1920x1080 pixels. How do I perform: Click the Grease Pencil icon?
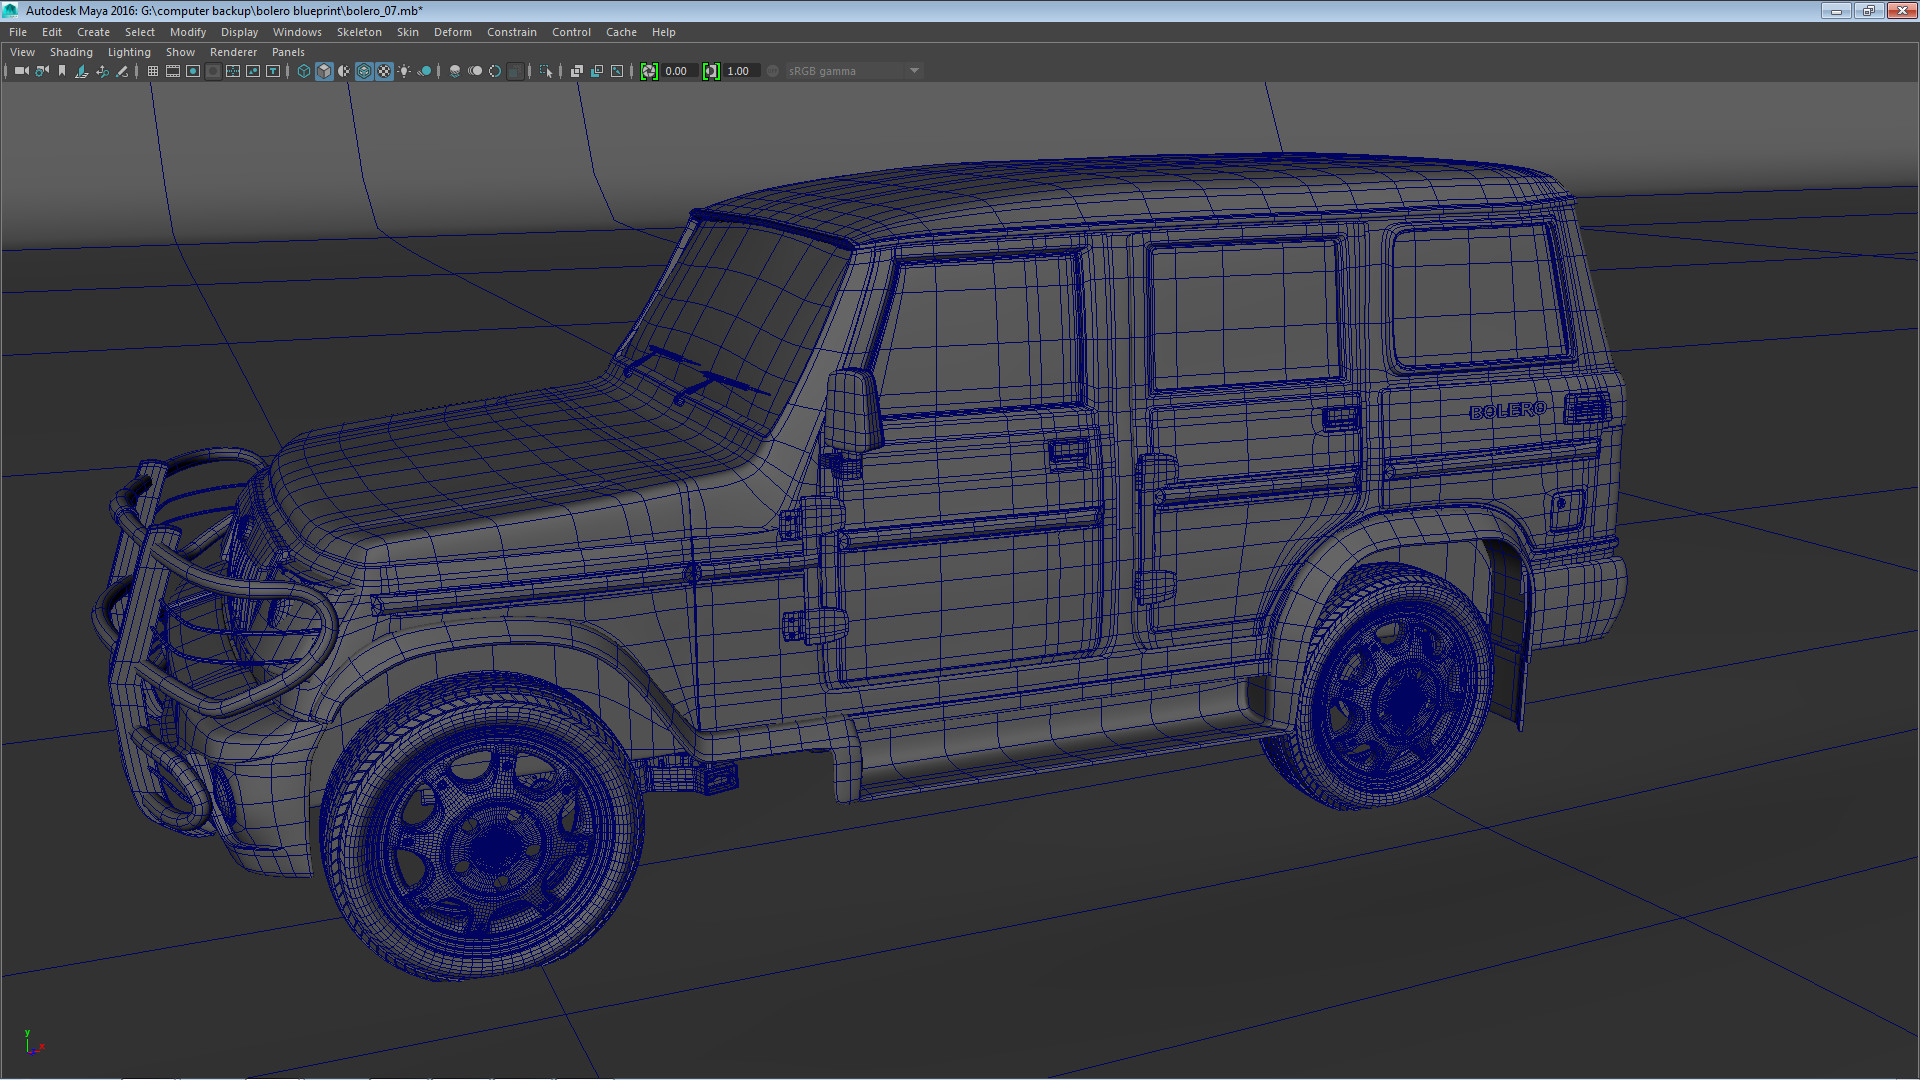122,71
